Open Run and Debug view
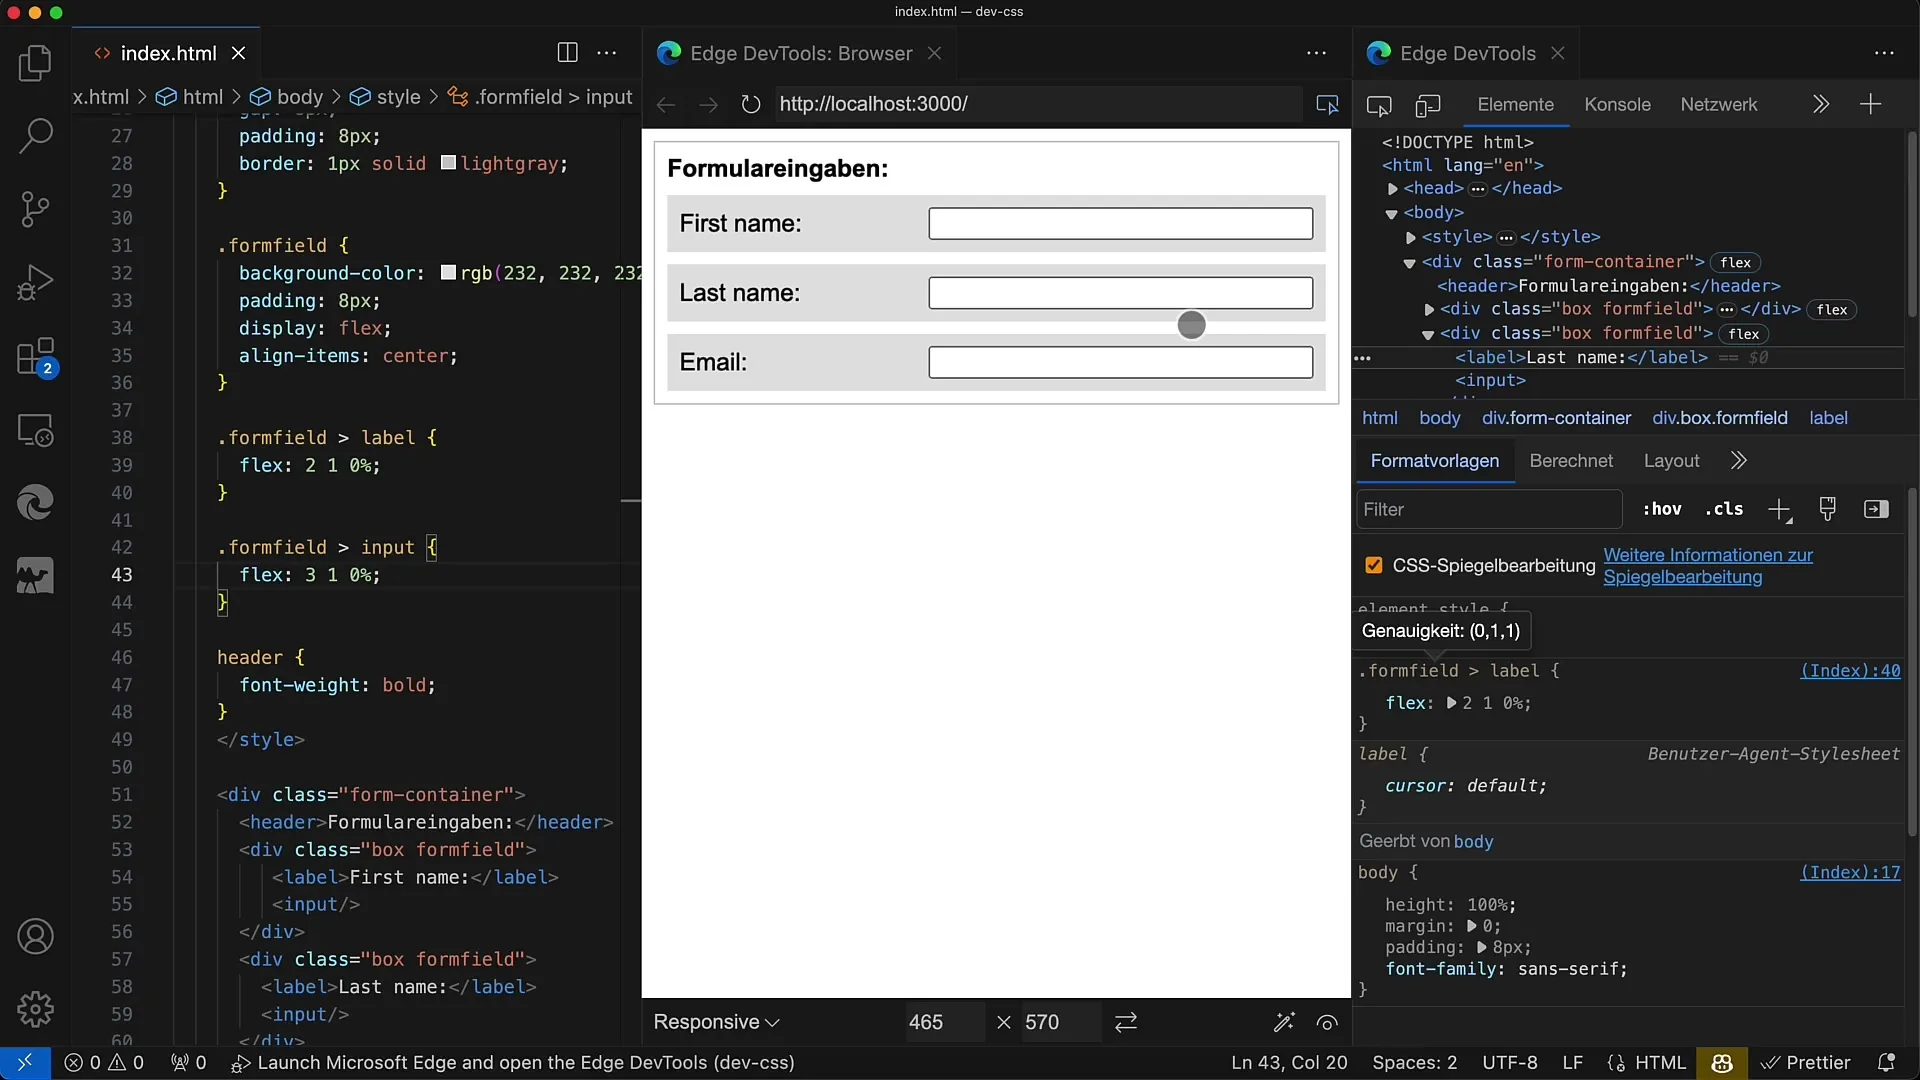This screenshot has width=1920, height=1080. point(35,282)
